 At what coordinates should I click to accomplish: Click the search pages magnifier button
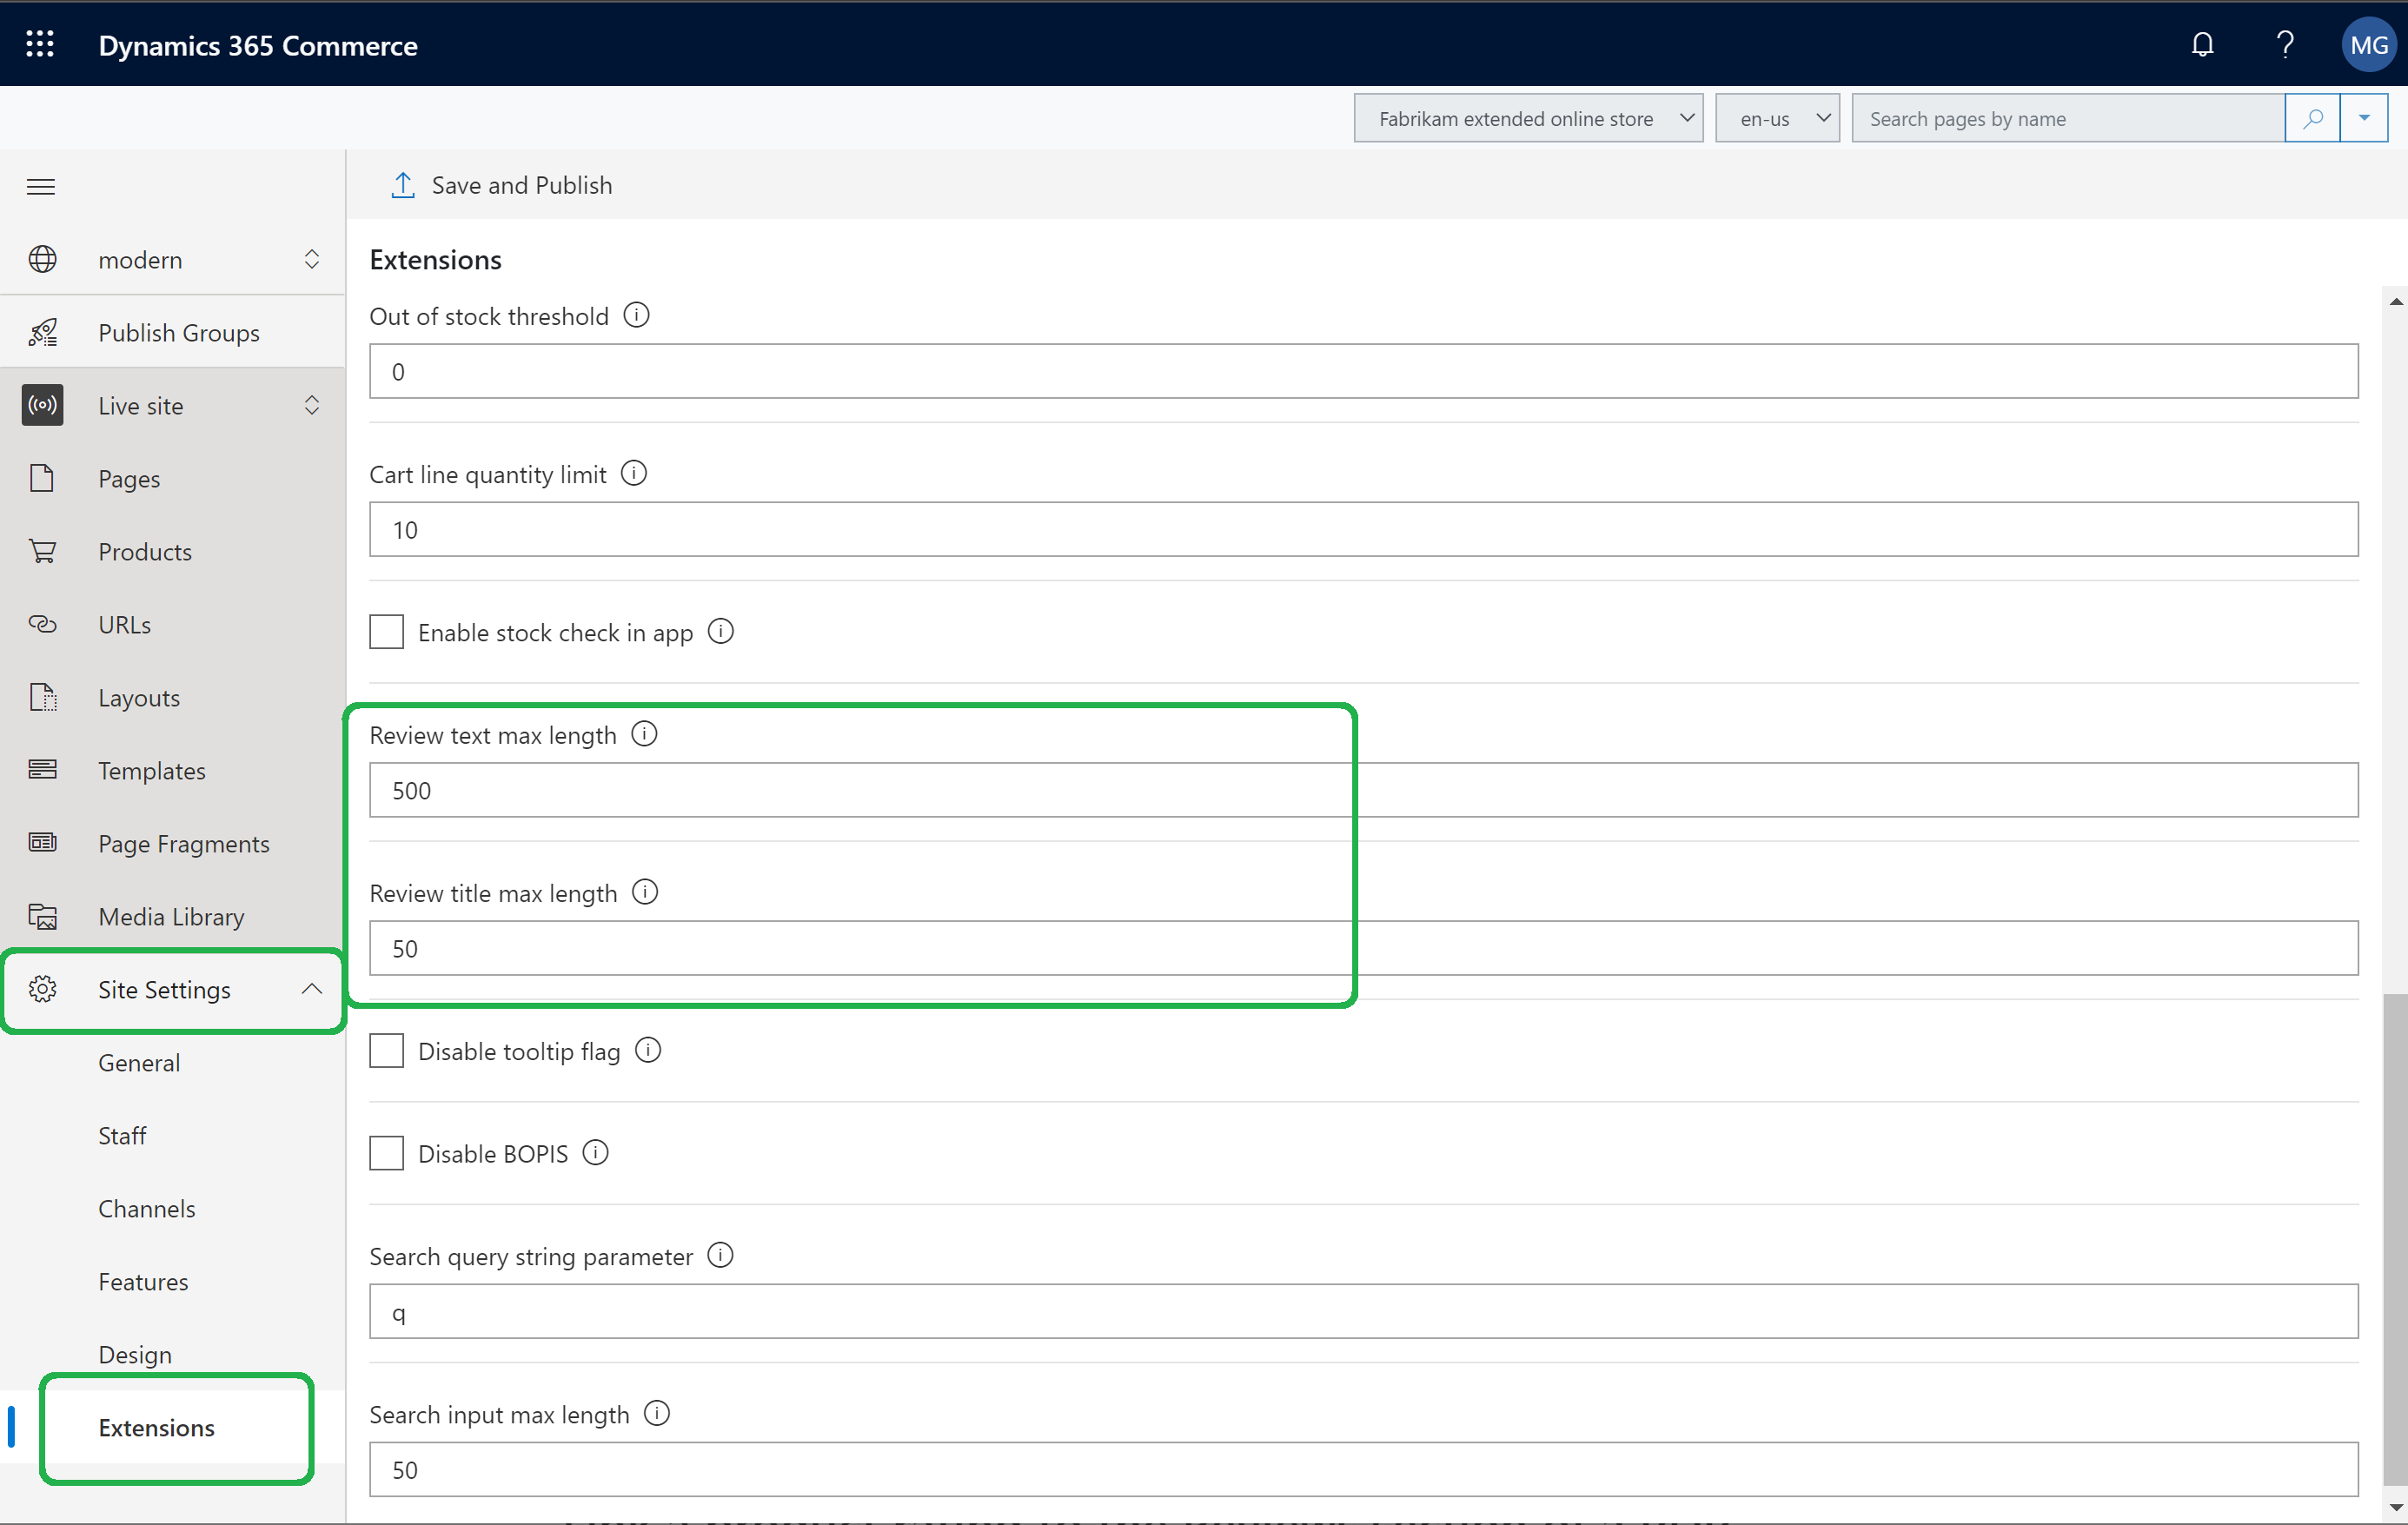point(2313,117)
